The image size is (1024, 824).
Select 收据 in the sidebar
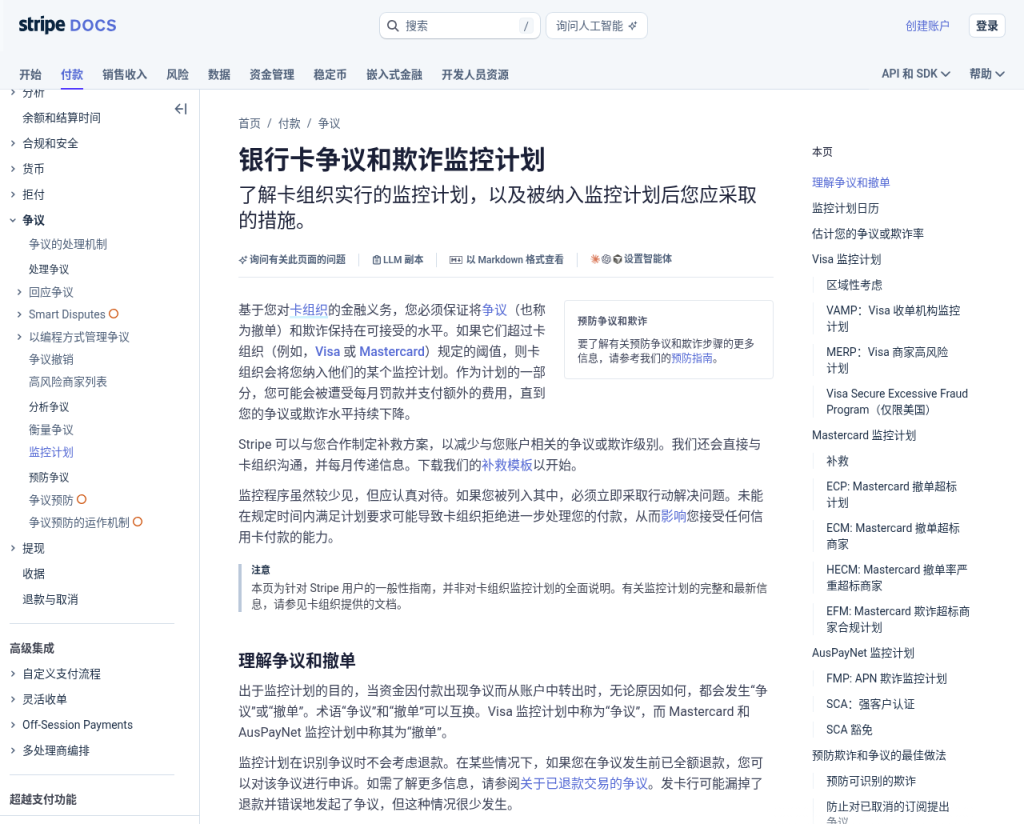pos(34,574)
